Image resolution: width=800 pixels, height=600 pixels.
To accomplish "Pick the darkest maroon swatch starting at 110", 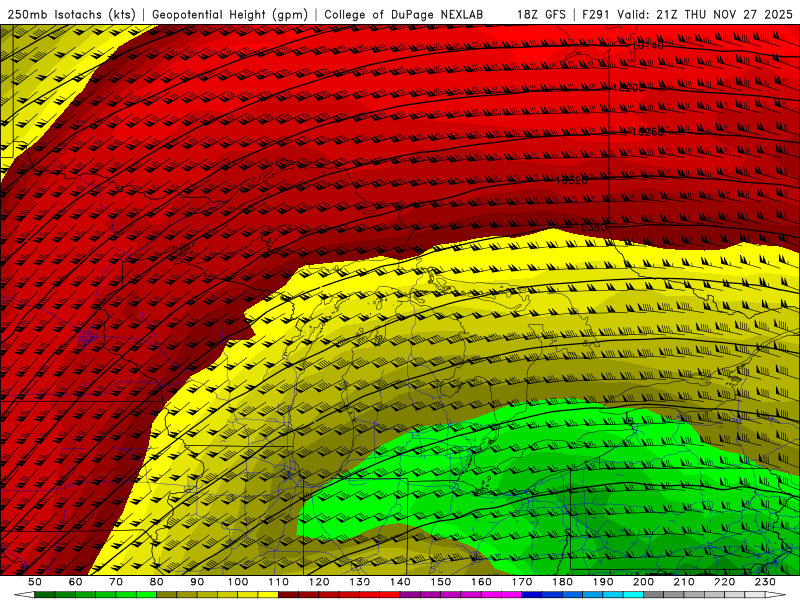I will (x=288, y=594).
